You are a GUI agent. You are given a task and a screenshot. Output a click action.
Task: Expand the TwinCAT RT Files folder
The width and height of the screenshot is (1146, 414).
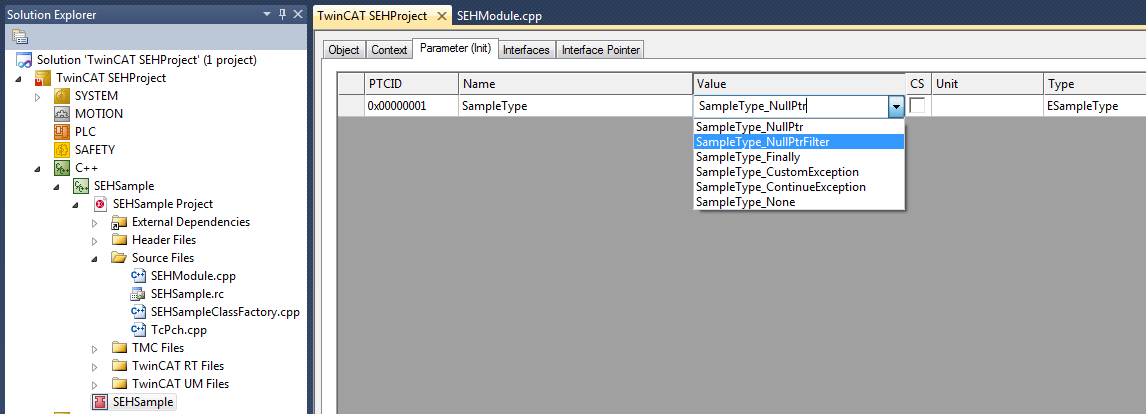(94, 366)
